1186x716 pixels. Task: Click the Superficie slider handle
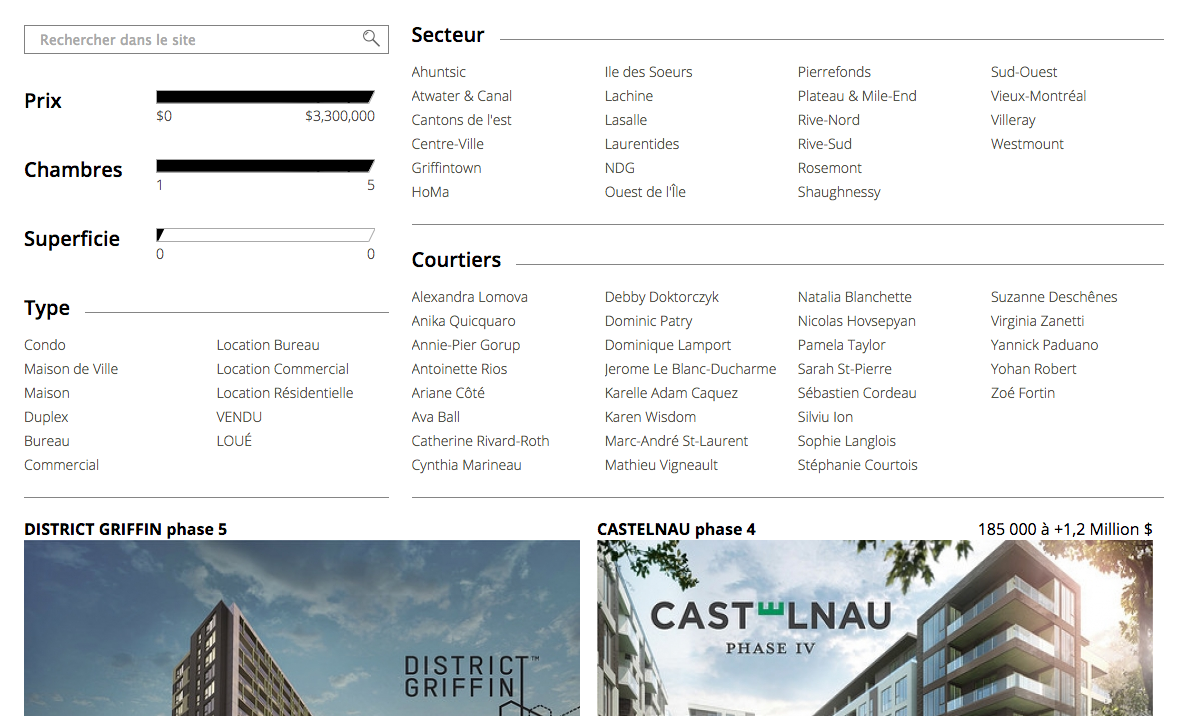[x=160, y=234]
